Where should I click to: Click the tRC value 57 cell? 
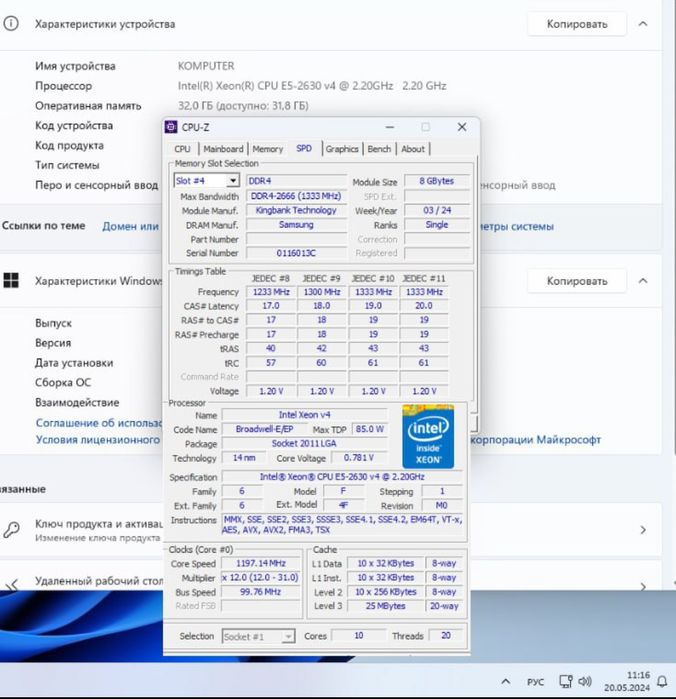[271, 363]
